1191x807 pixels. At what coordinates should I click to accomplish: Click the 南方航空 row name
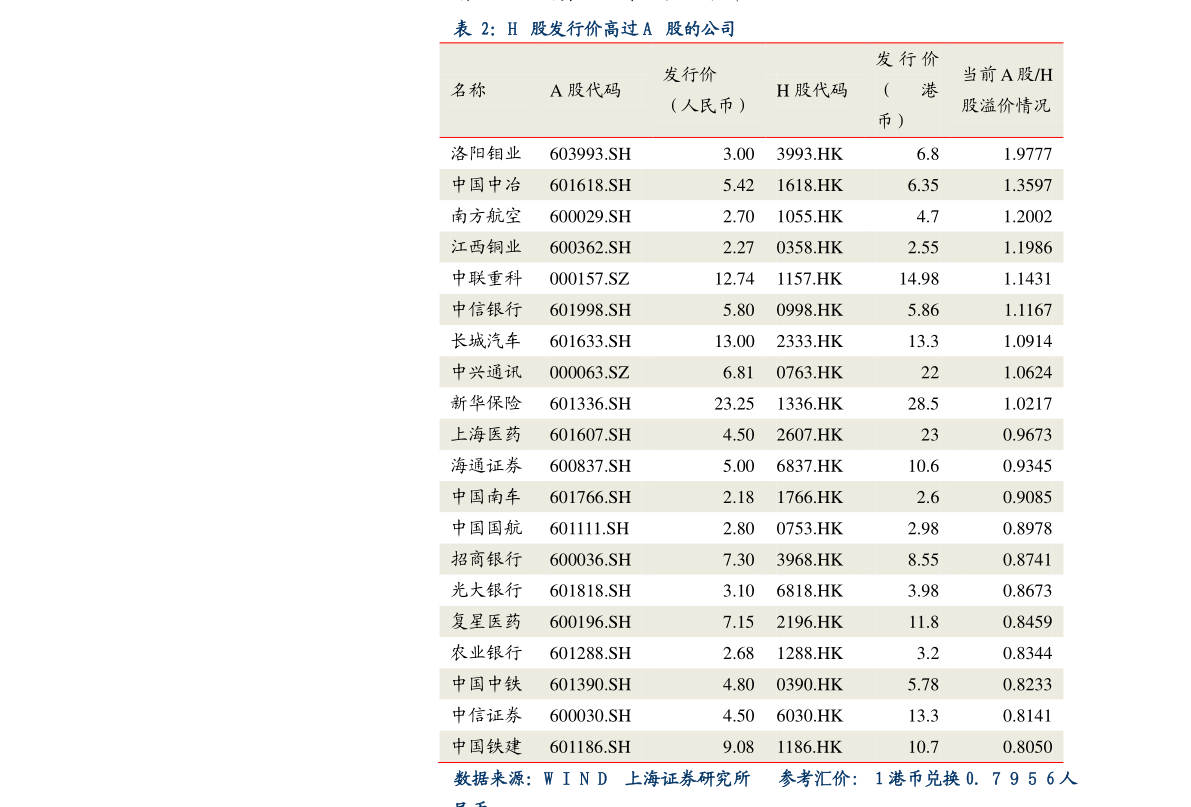click(486, 216)
